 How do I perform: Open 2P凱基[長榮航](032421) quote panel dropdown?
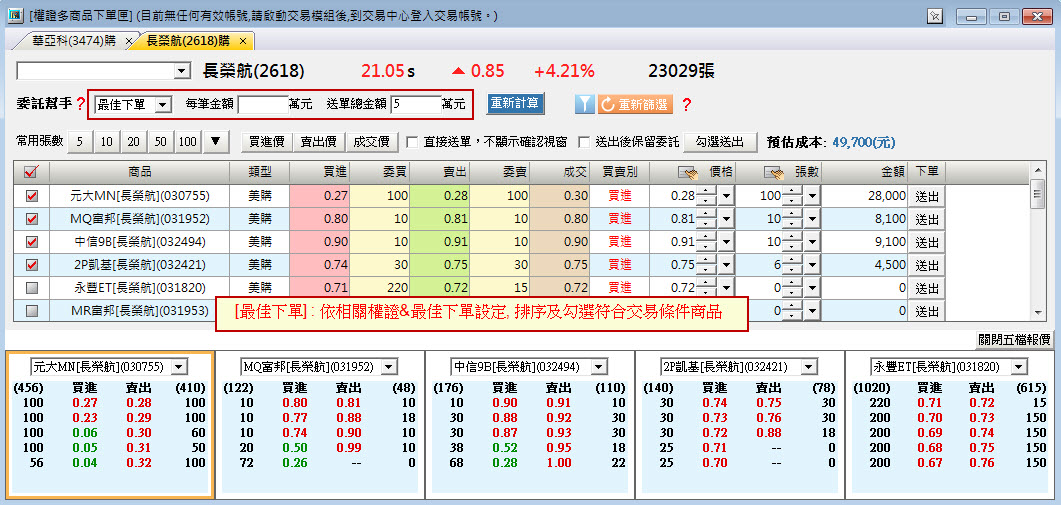tap(809, 366)
